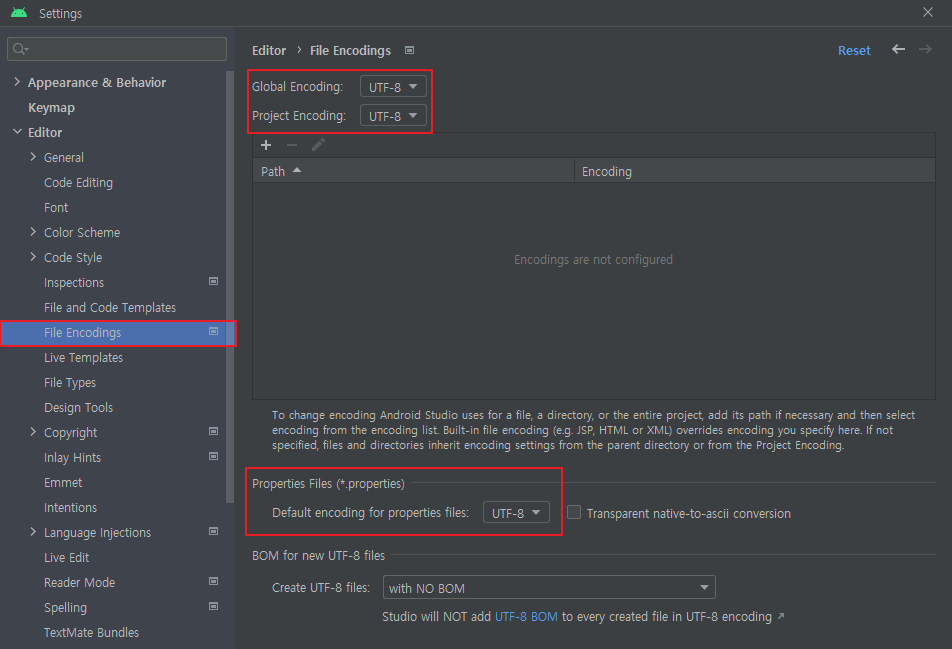Select Keymap in settings tree
Image resolution: width=952 pixels, height=649 pixels.
(52, 107)
